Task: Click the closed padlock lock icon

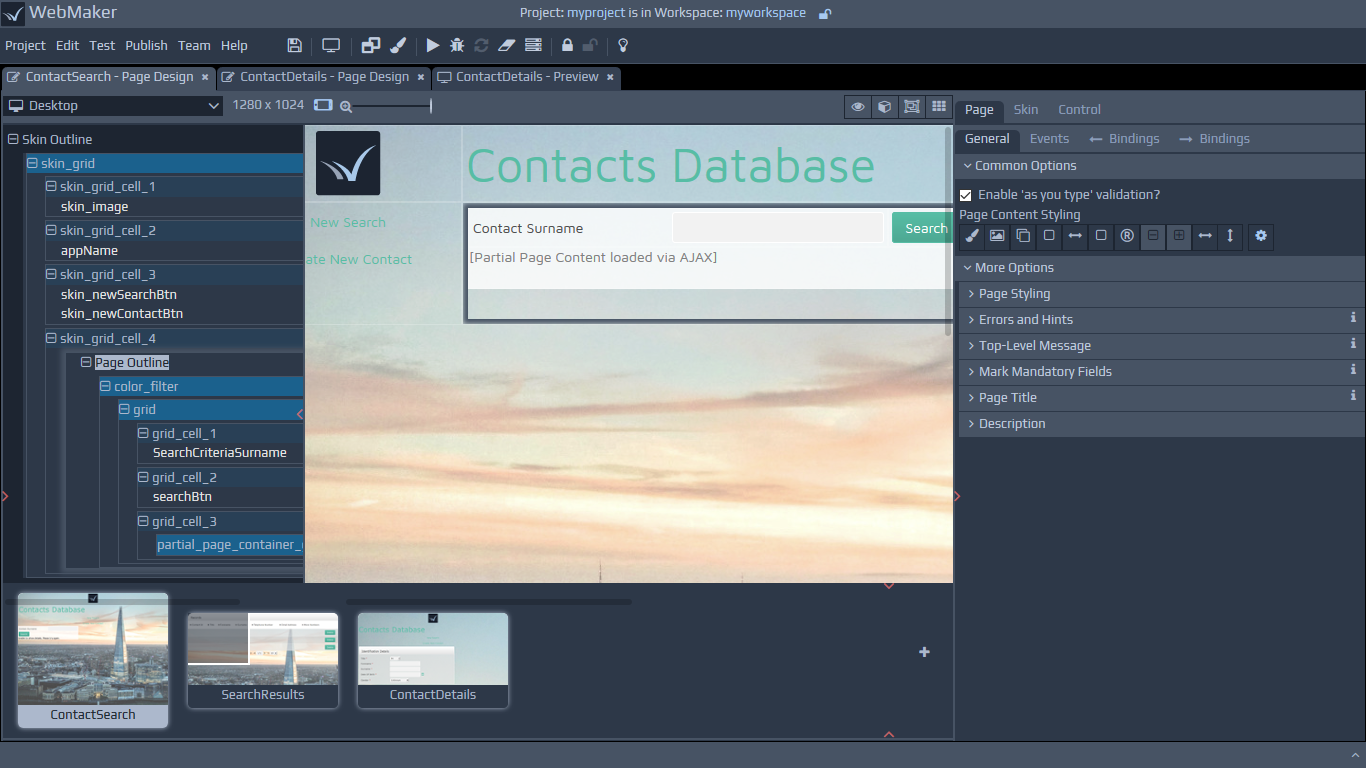Action: coord(567,45)
